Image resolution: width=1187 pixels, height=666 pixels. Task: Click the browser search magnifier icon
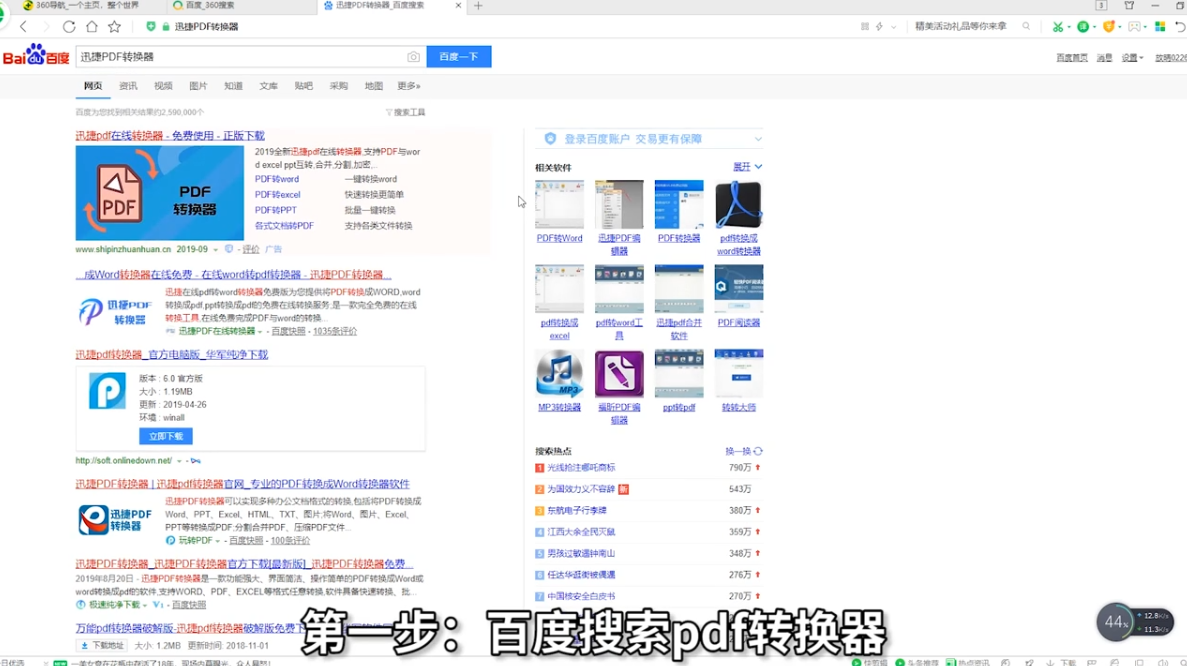[x=1027, y=26]
